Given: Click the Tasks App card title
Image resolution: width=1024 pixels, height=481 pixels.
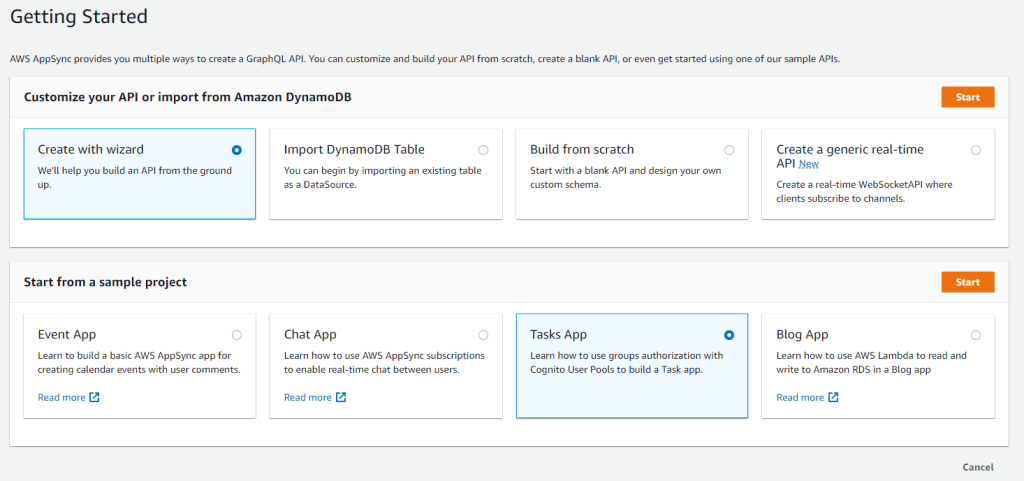Looking at the screenshot, I should click(558, 335).
